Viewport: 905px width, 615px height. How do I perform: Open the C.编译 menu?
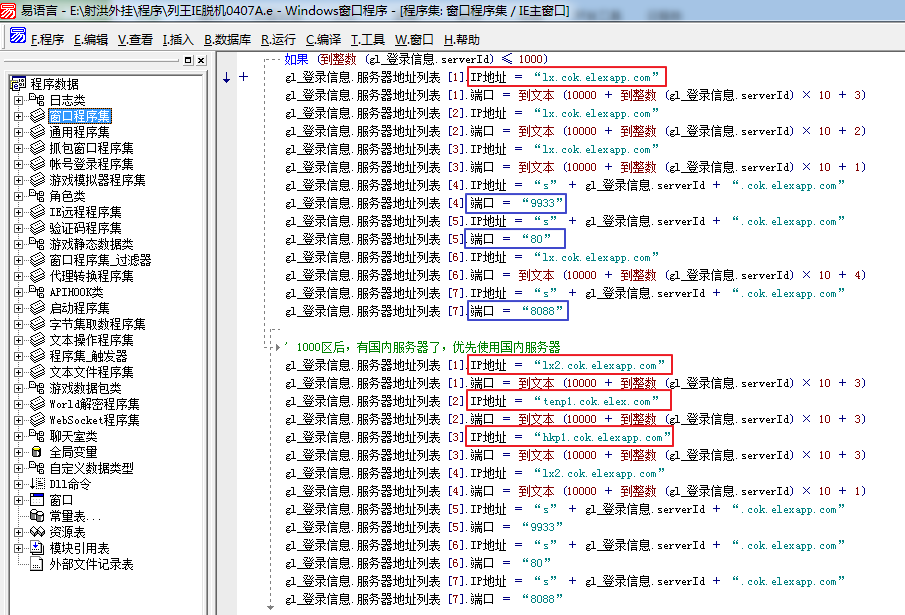pyautogui.click(x=322, y=39)
